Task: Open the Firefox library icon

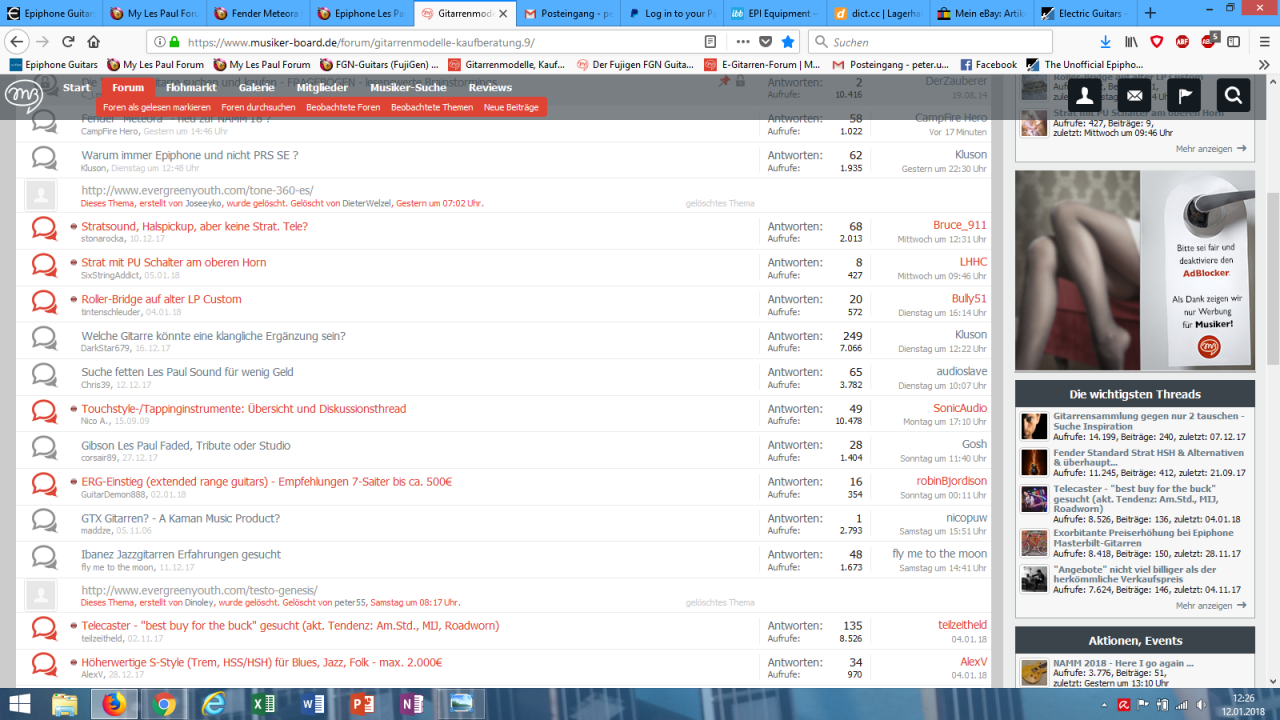Action: click(x=1131, y=42)
